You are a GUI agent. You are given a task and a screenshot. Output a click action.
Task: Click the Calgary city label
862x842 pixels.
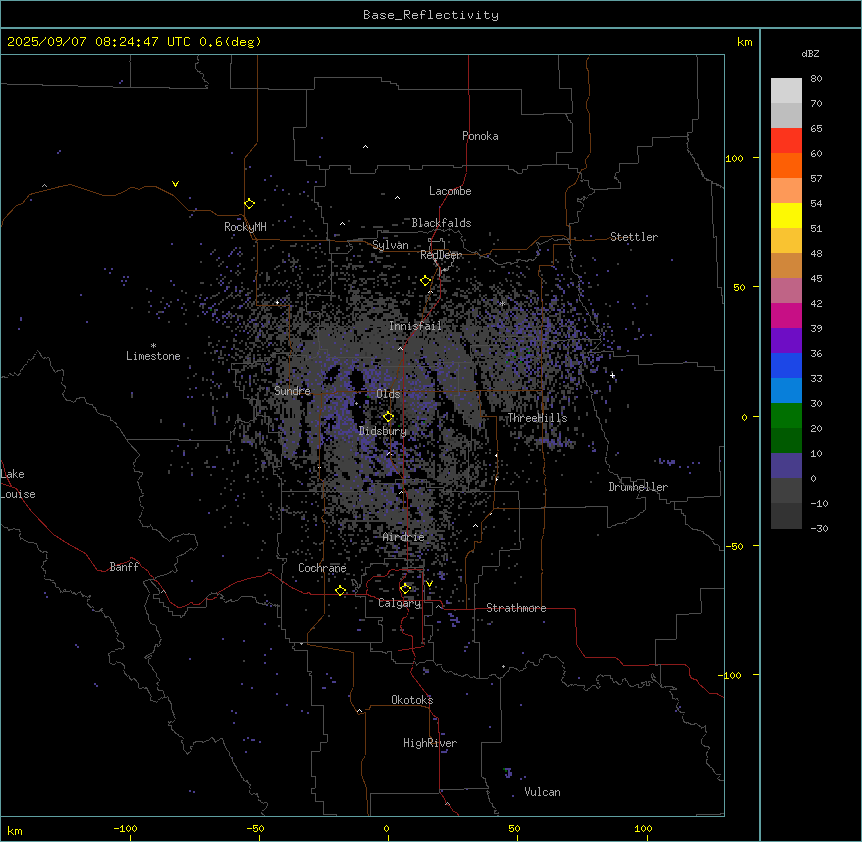click(x=399, y=603)
